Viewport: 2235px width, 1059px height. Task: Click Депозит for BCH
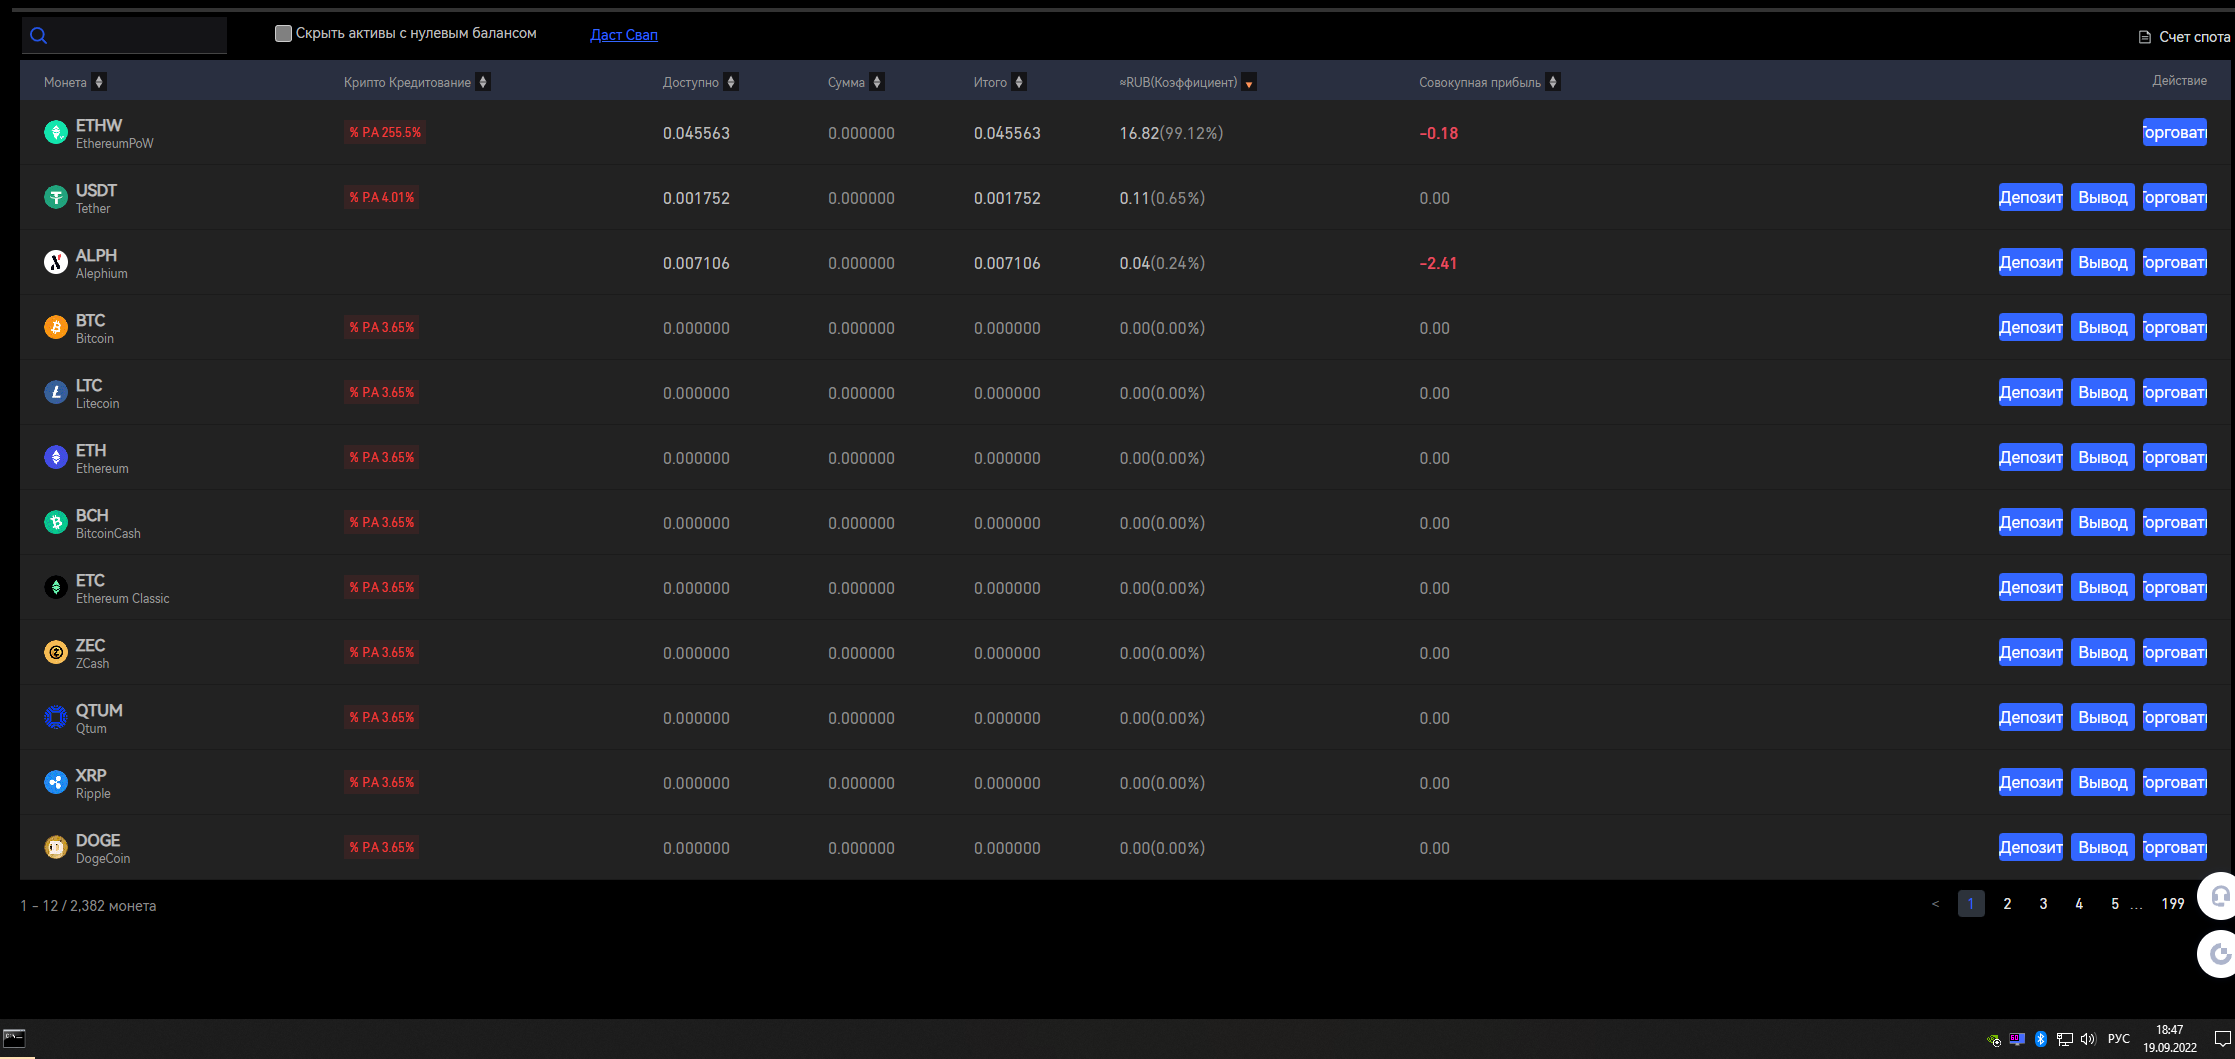pos(2030,522)
